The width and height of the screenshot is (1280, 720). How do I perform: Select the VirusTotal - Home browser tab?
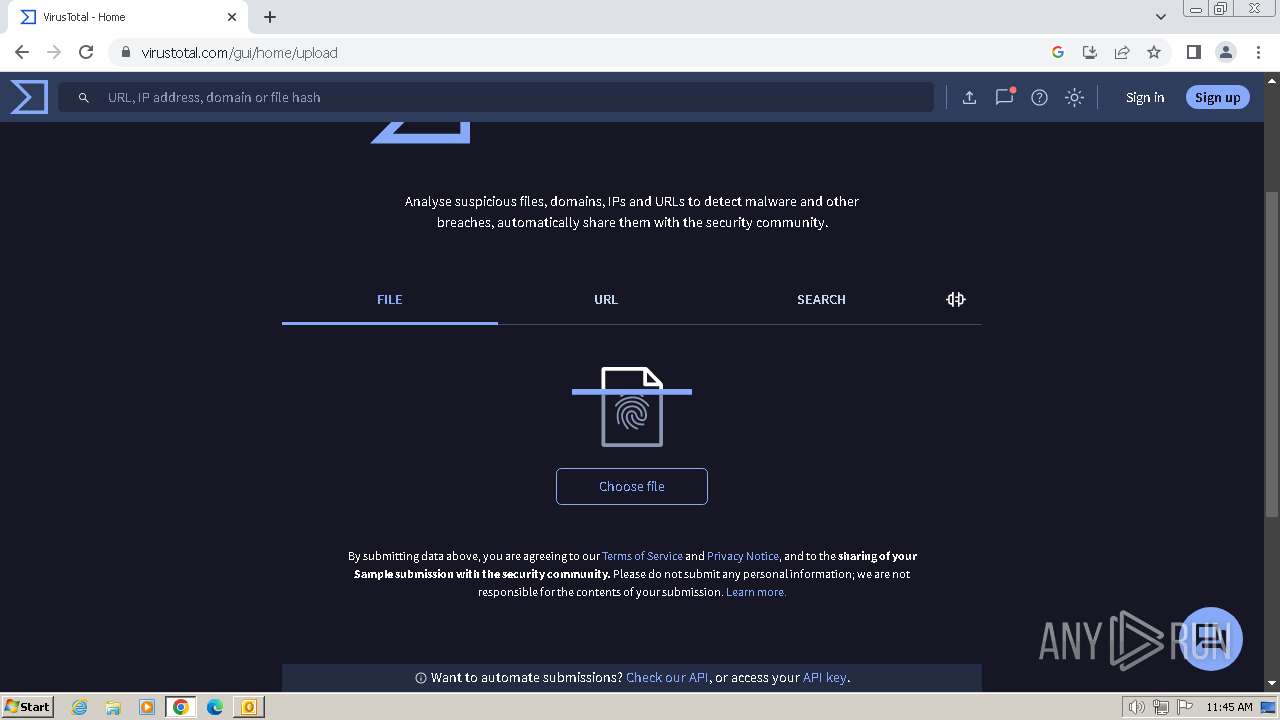coord(128,17)
